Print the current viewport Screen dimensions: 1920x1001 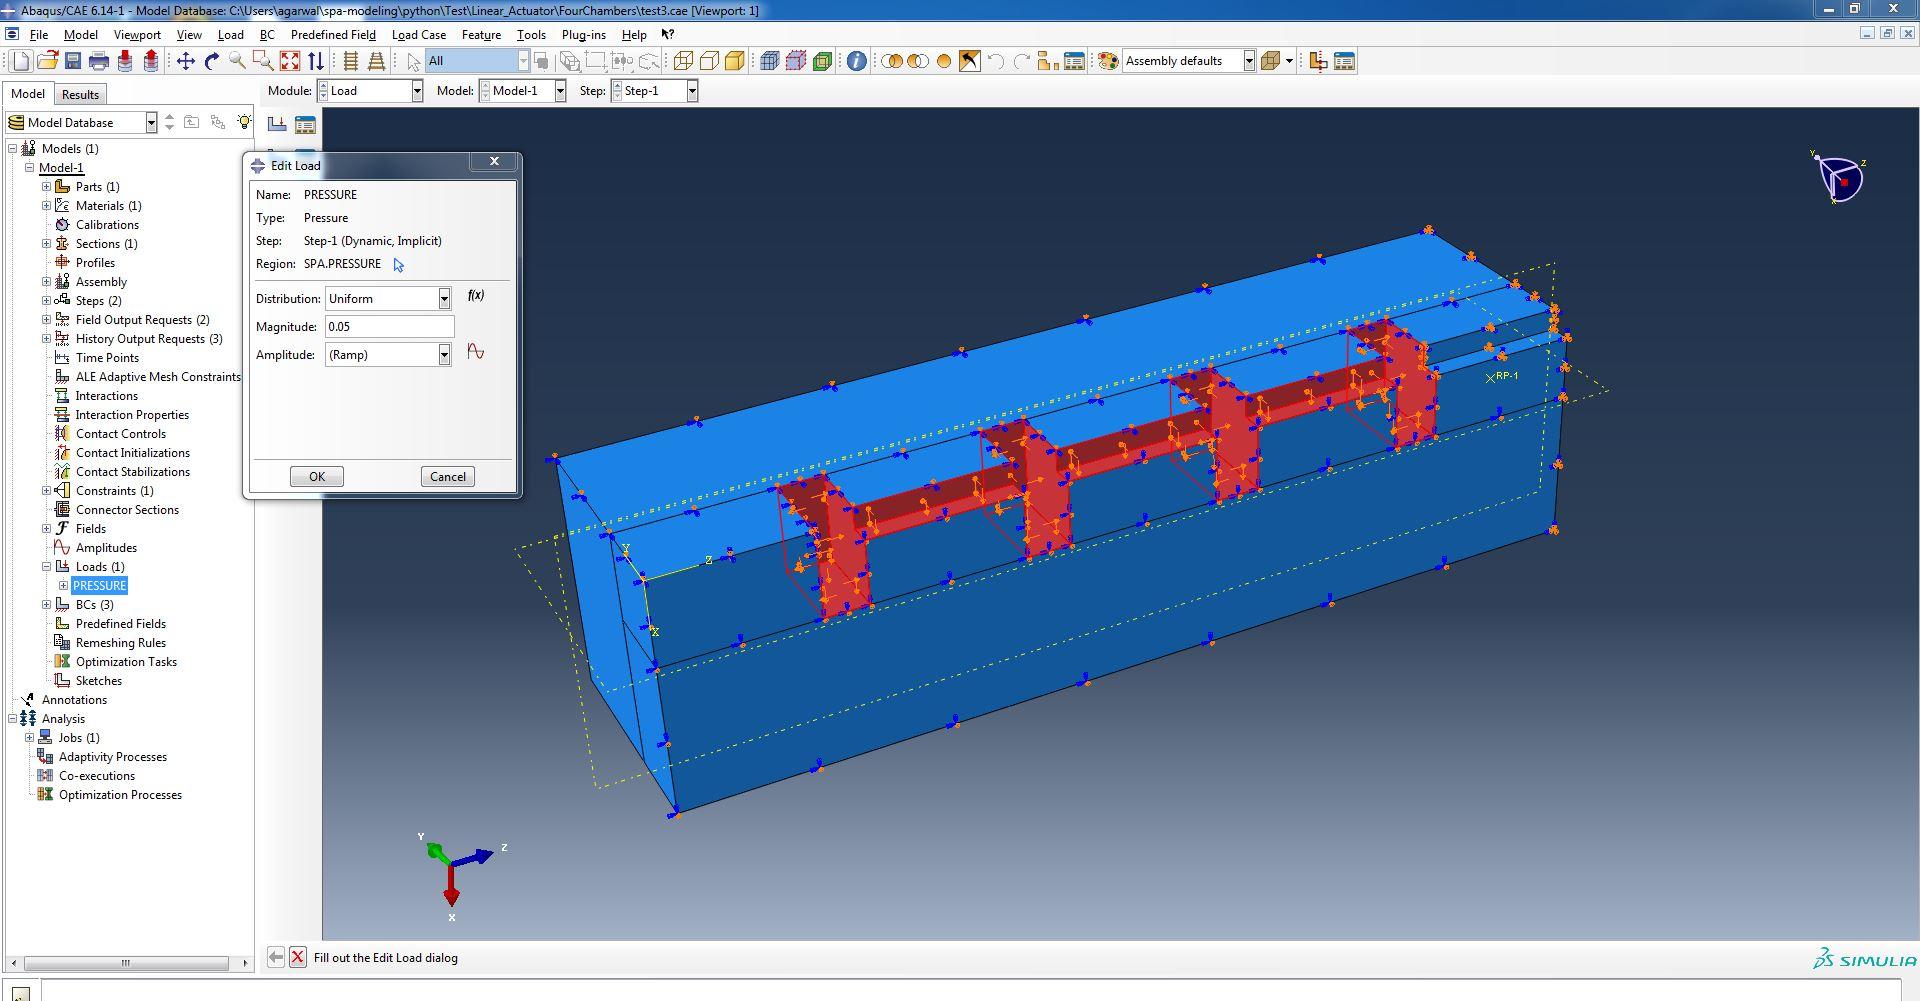(x=99, y=61)
